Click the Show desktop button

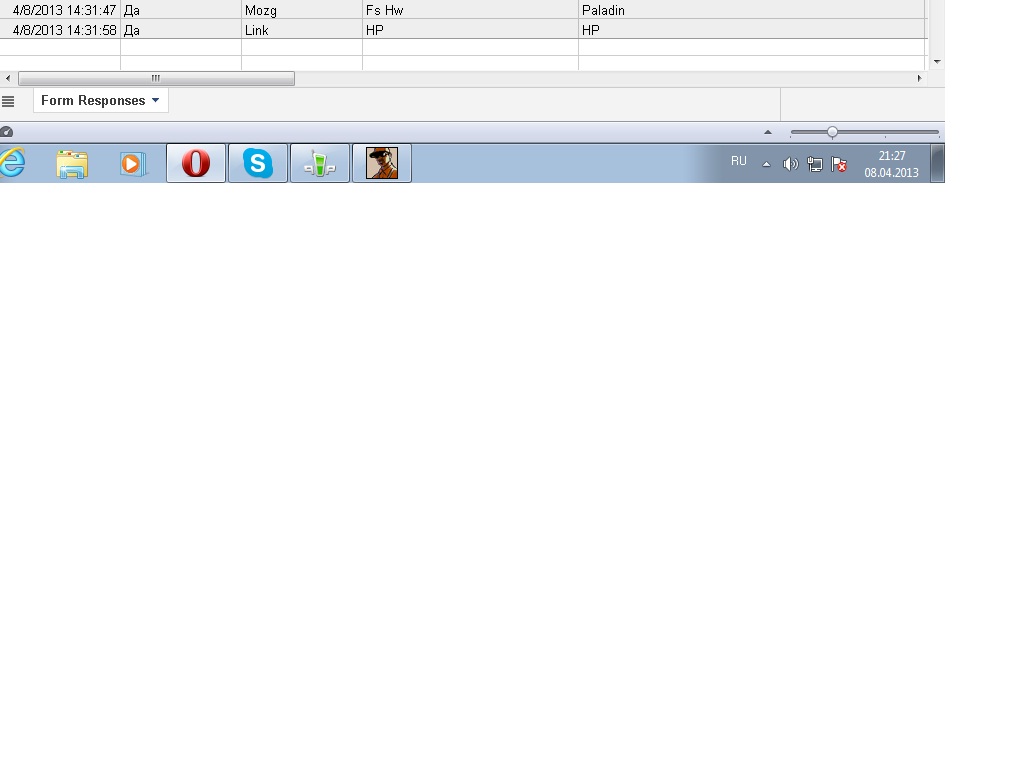[x=937, y=163]
